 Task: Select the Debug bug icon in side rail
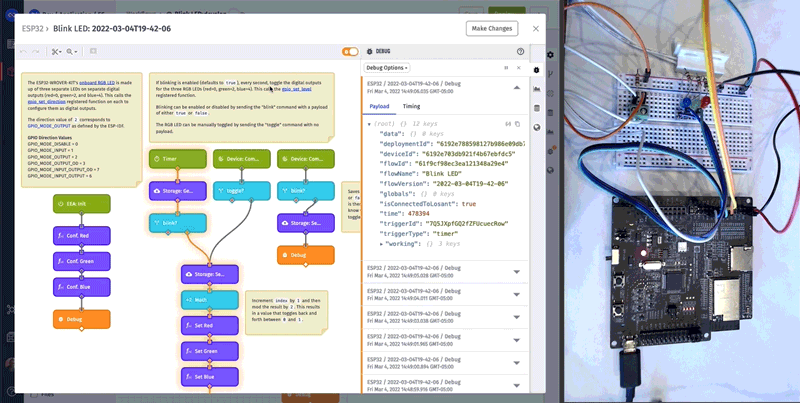(x=537, y=70)
